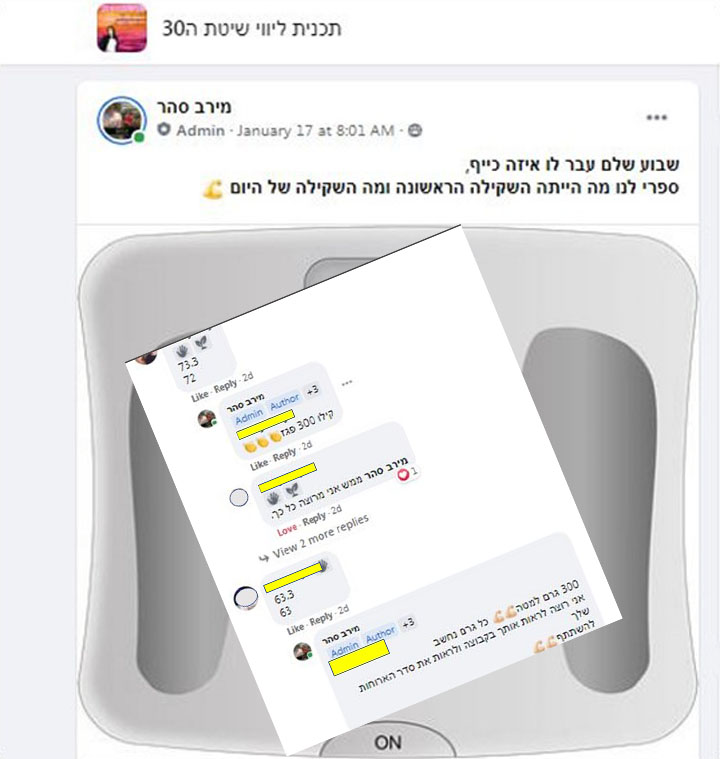Viewport: 720px width, 759px height.
Task: Click the Love button under the reply
Action: click(287, 530)
